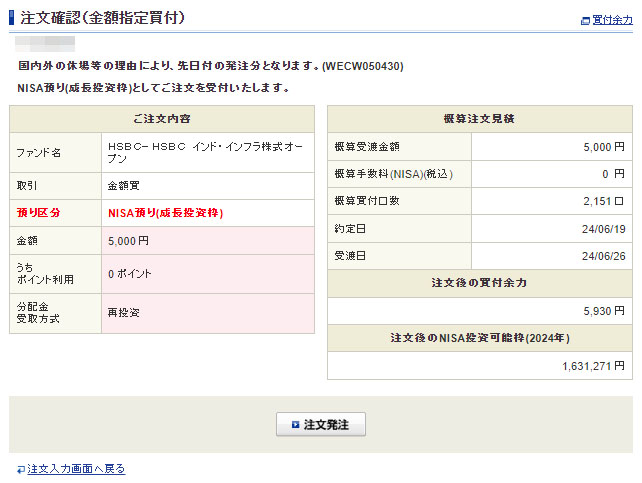Click the 概算注文見積 table header
The image size is (642, 483).
pyautogui.click(x=479, y=119)
